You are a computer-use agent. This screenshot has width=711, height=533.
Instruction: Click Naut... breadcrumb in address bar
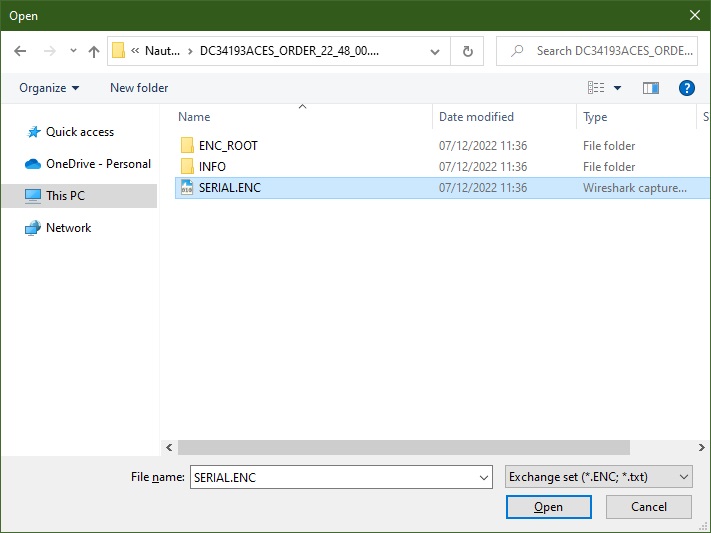[162, 51]
